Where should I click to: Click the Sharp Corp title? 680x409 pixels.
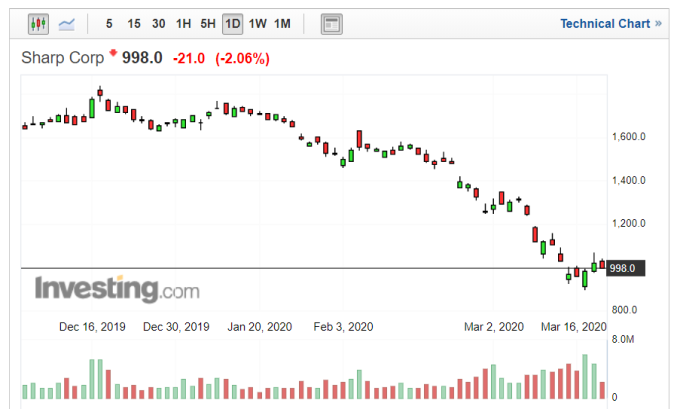coord(62,58)
